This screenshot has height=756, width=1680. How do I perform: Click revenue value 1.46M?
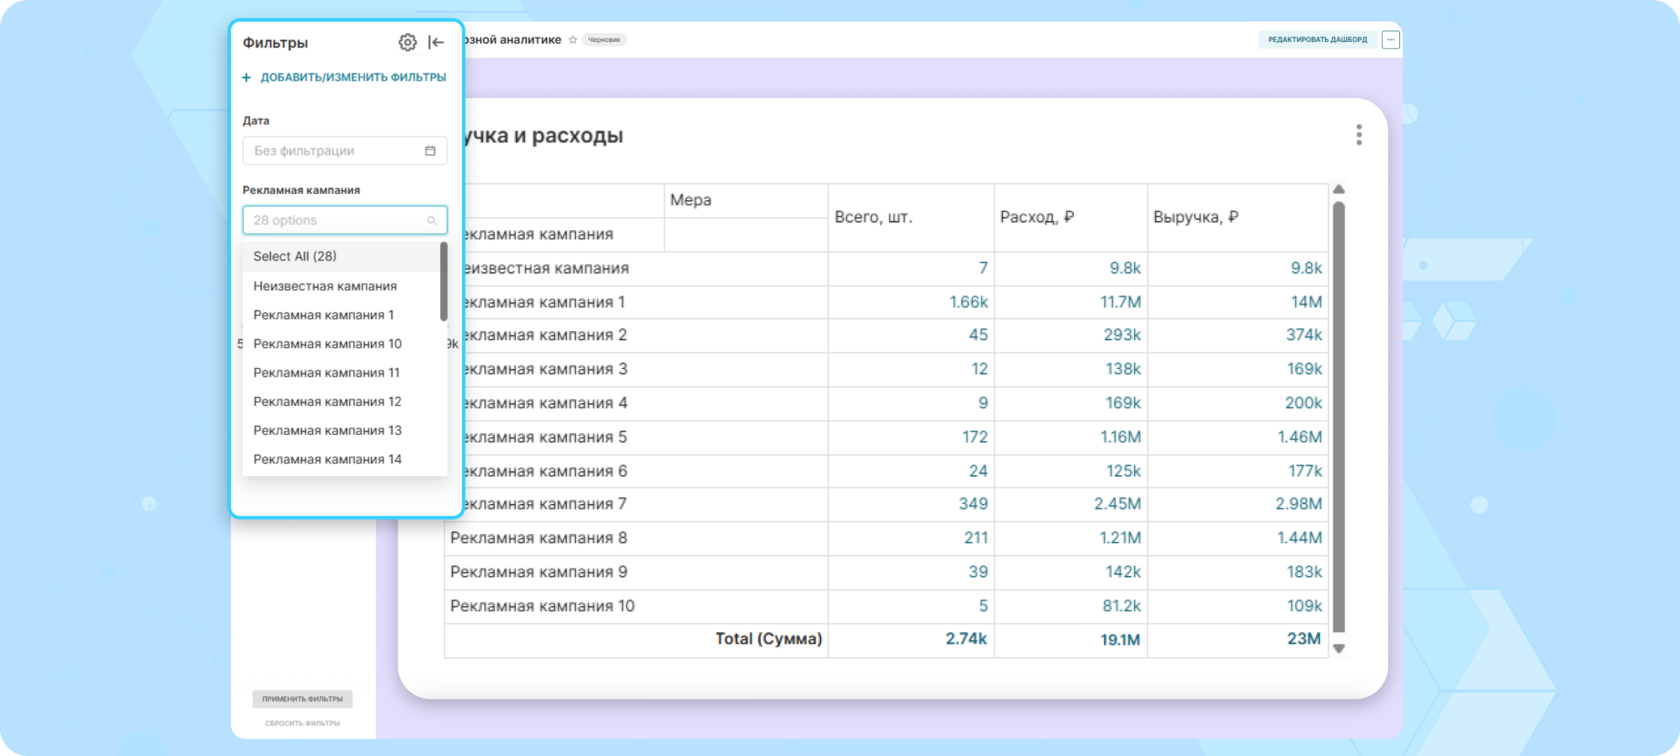pyautogui.click(x=1300, y=437)
